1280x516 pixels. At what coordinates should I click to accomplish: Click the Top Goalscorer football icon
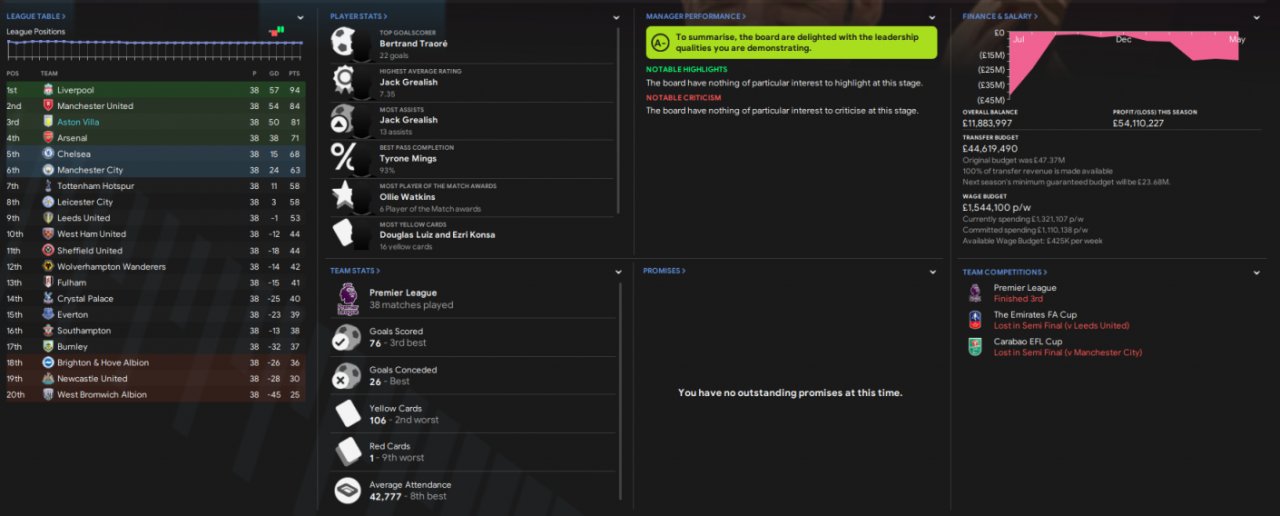[x=344, y=41]
